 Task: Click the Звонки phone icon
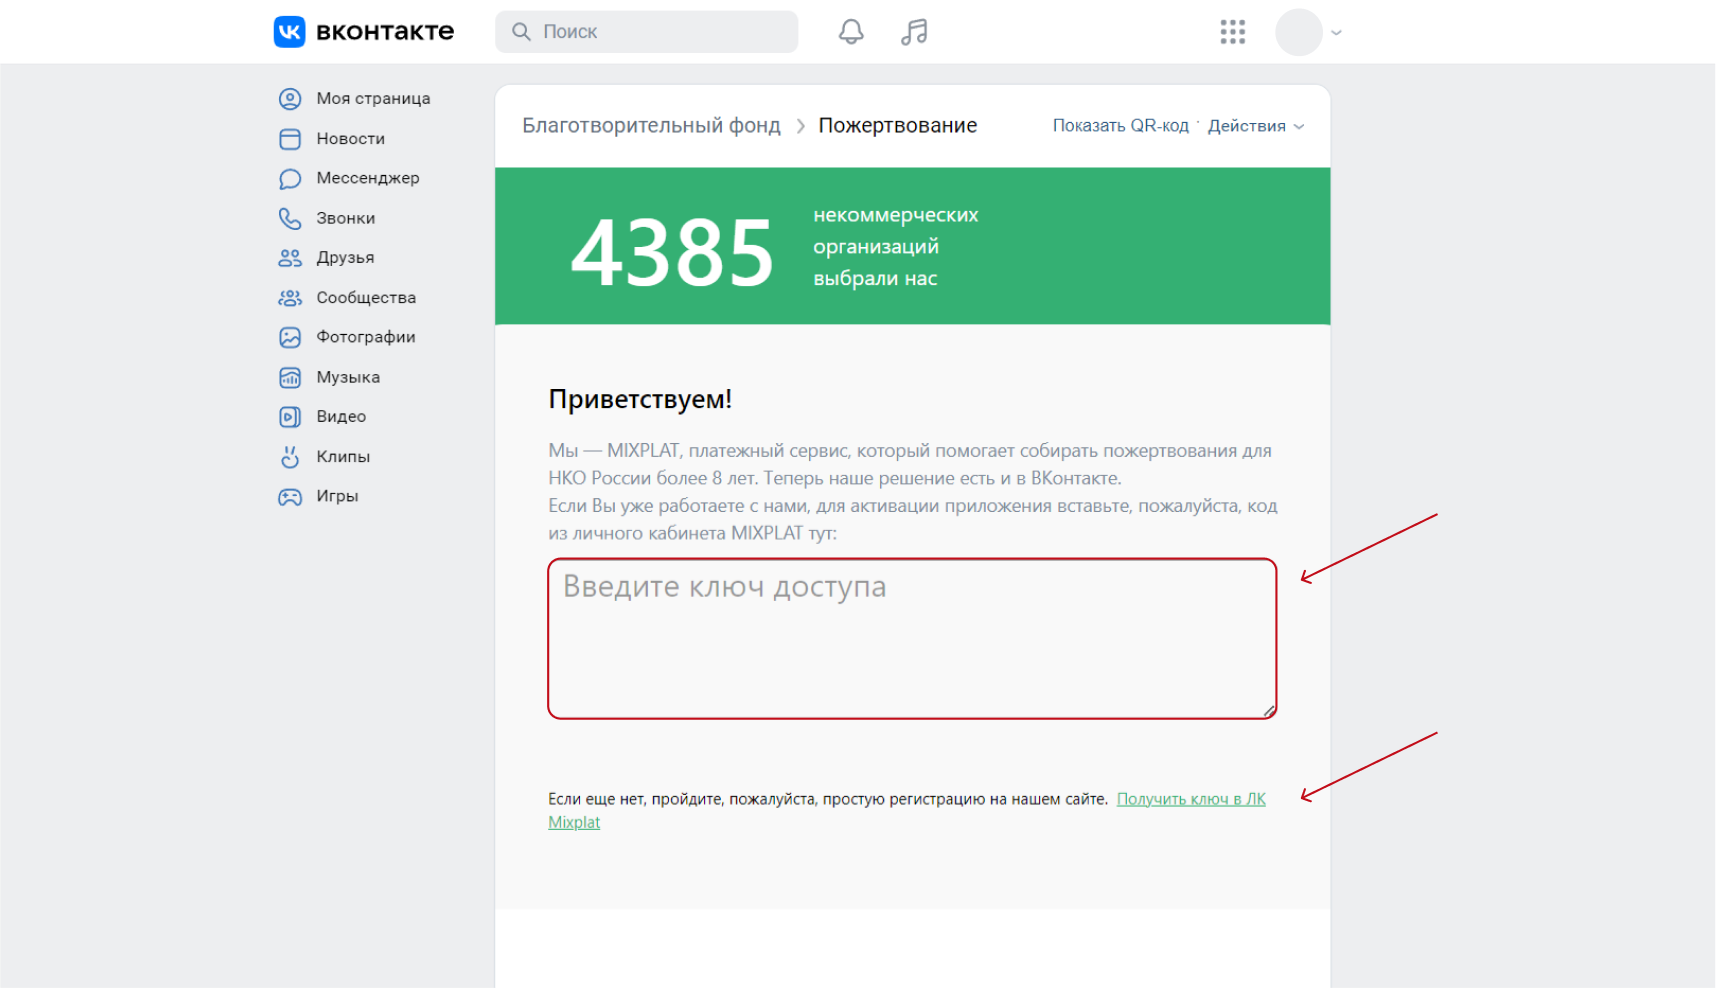(x=290, y=218)
